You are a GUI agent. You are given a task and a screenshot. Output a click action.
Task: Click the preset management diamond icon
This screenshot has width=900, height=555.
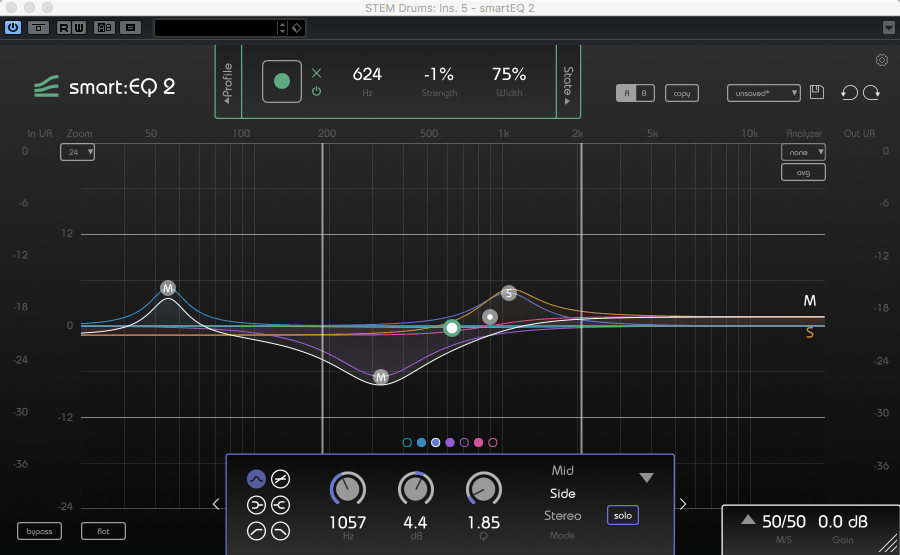click(x=297, y=28)
